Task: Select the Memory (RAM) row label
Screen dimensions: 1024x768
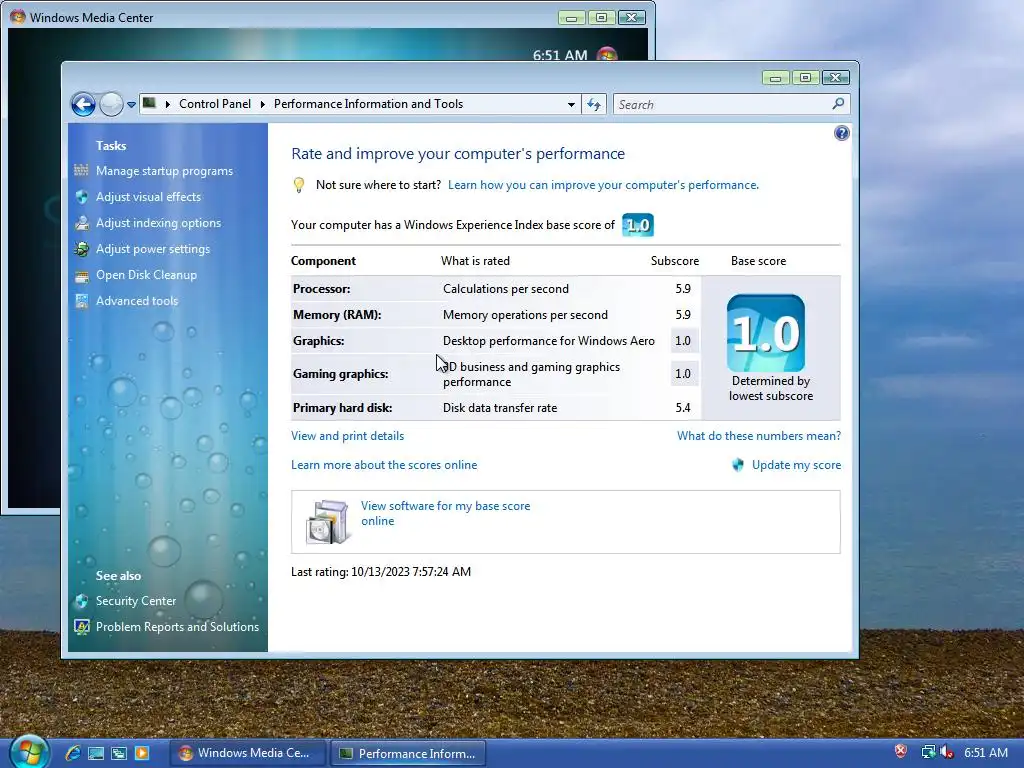Action: click(x=337, y=315)
